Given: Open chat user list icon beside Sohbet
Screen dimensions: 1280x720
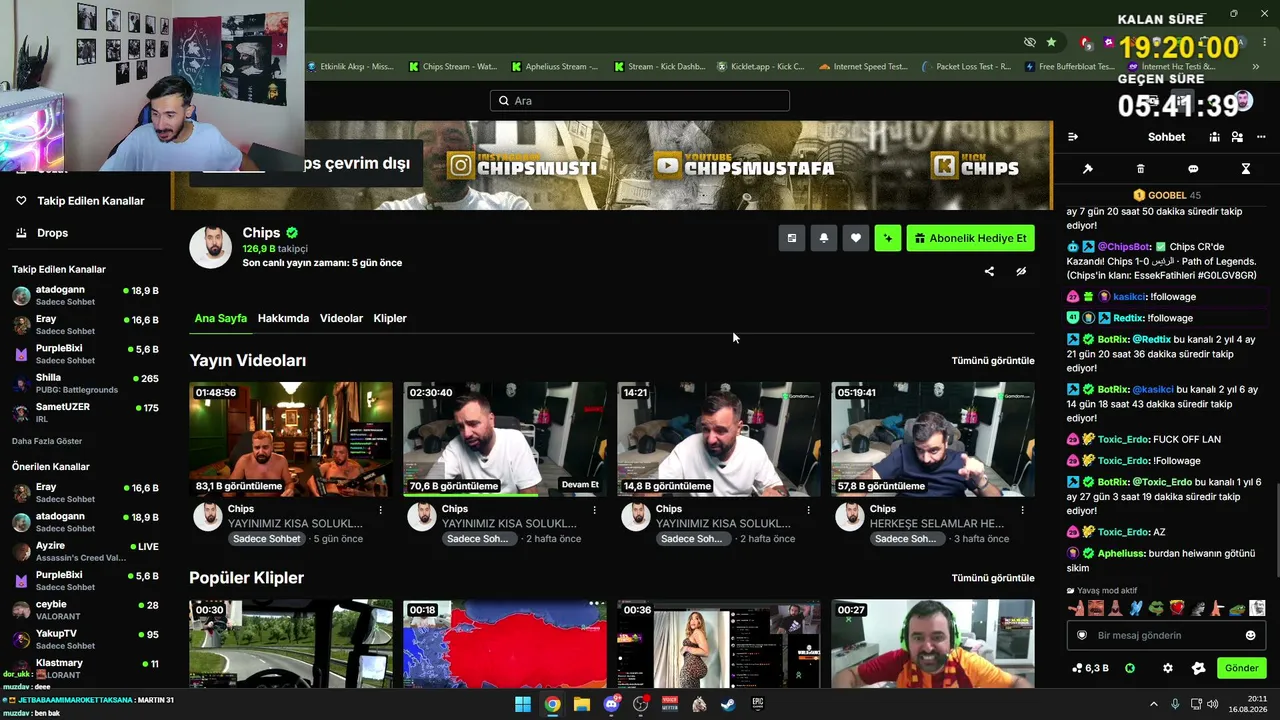Looking at the screenshot, I should (x=1237, y=137).
